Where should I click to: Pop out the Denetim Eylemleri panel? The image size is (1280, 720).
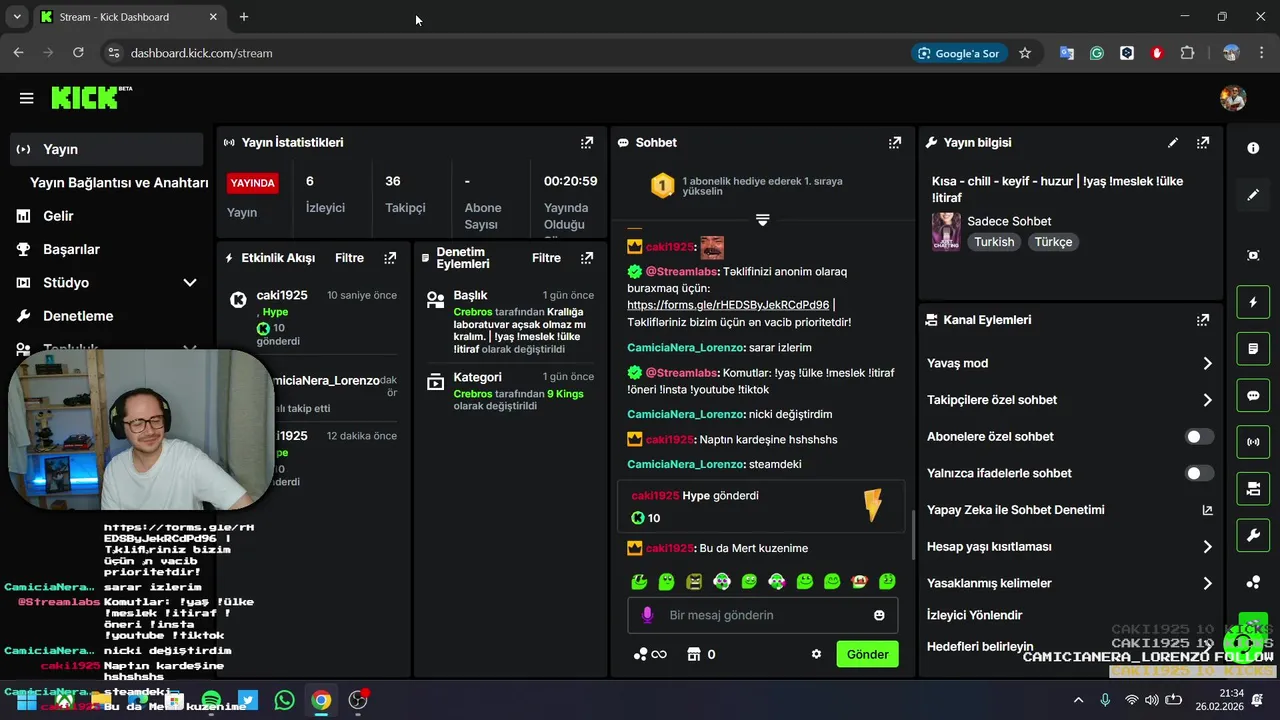point(587,258)
